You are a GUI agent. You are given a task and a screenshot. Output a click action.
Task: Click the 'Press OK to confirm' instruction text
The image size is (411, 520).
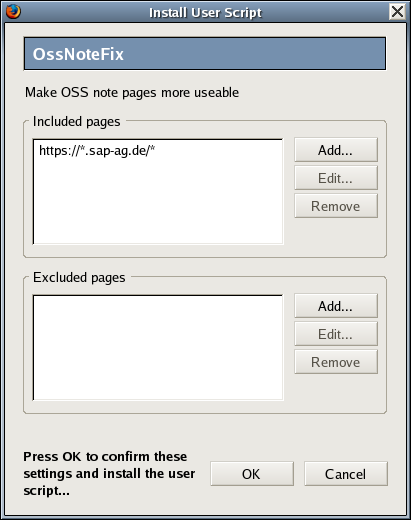[109, 473]
